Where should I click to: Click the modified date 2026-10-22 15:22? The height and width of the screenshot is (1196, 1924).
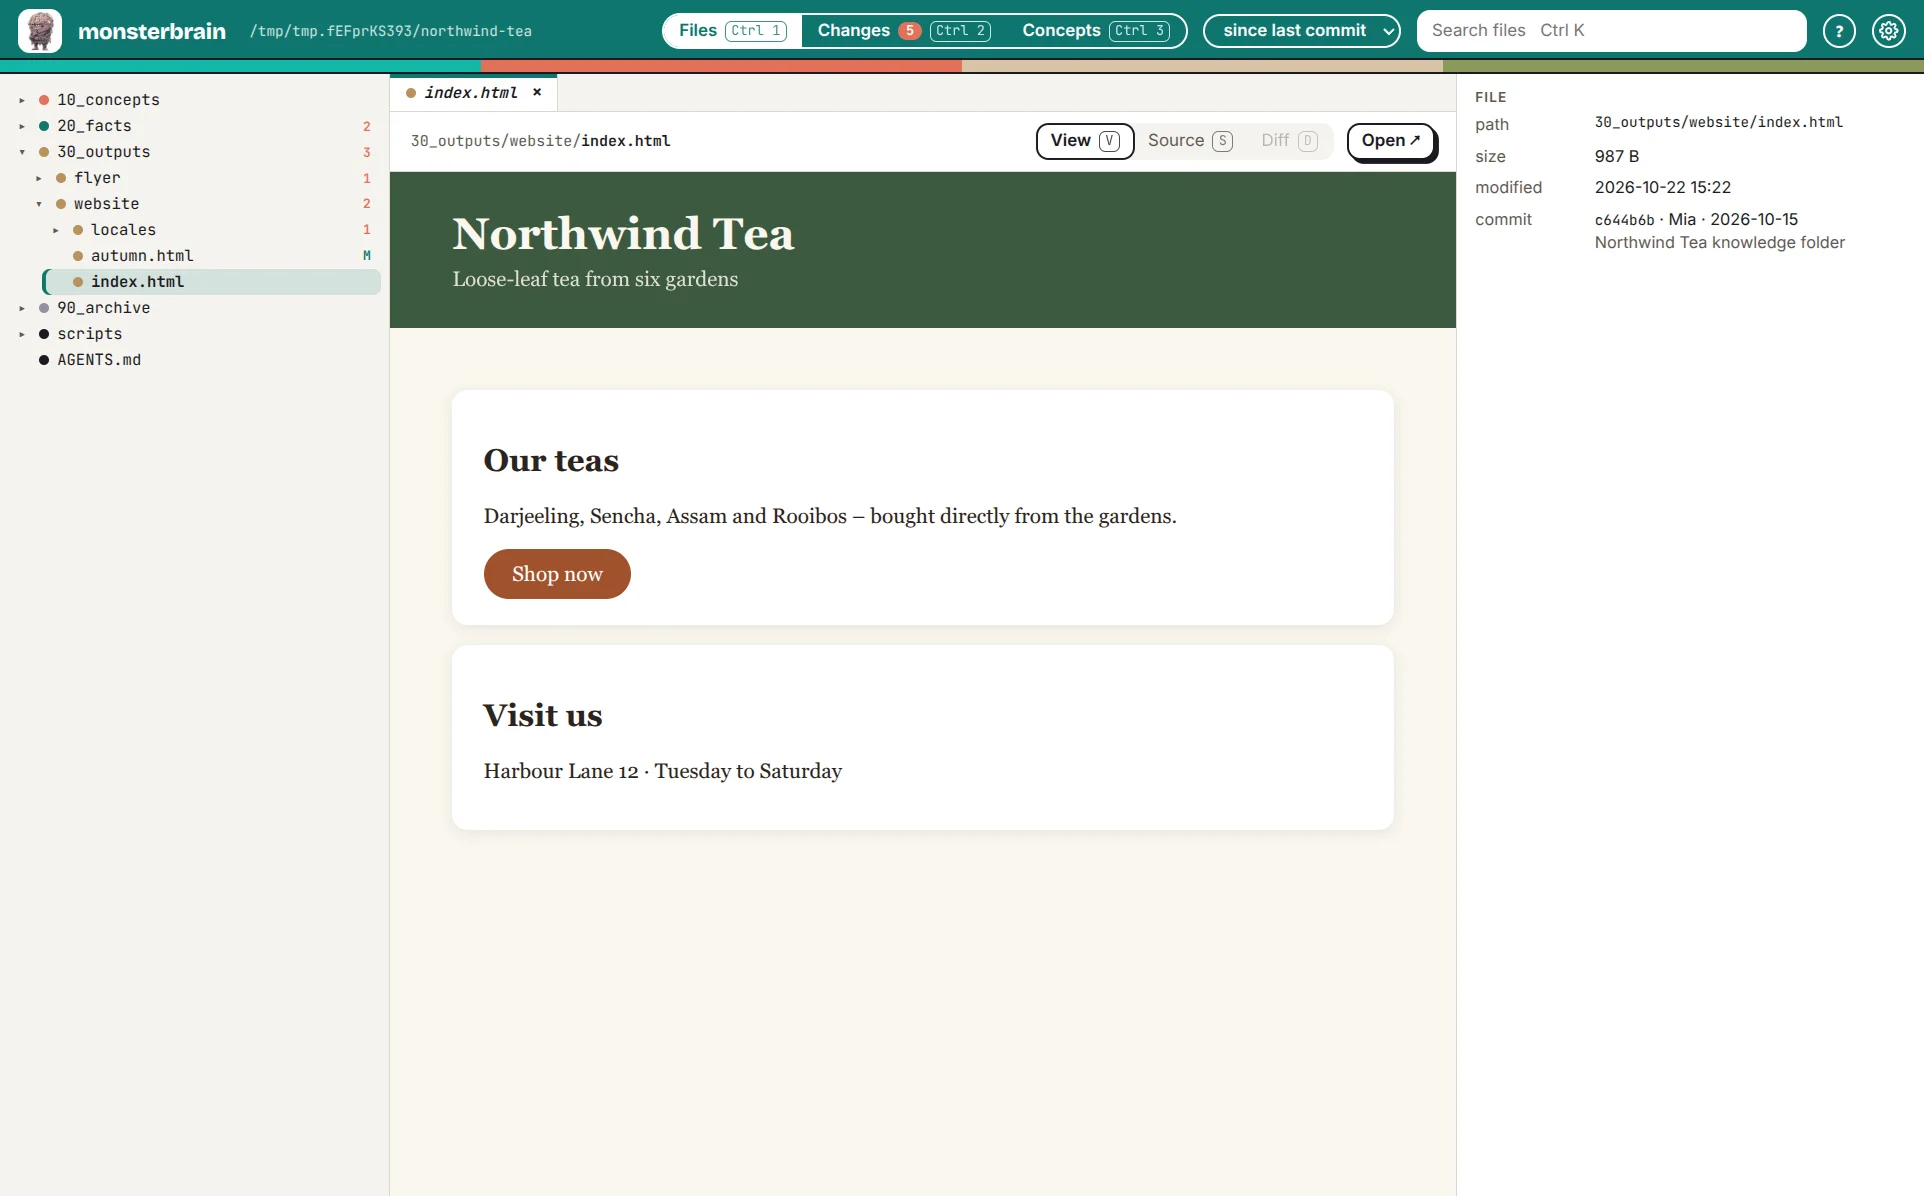pyautogui.click(x=1662, y=188)
